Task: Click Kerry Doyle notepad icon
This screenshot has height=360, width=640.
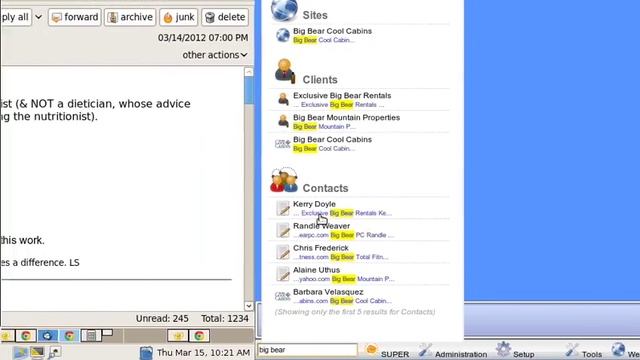Action: [x=282, y=208]
